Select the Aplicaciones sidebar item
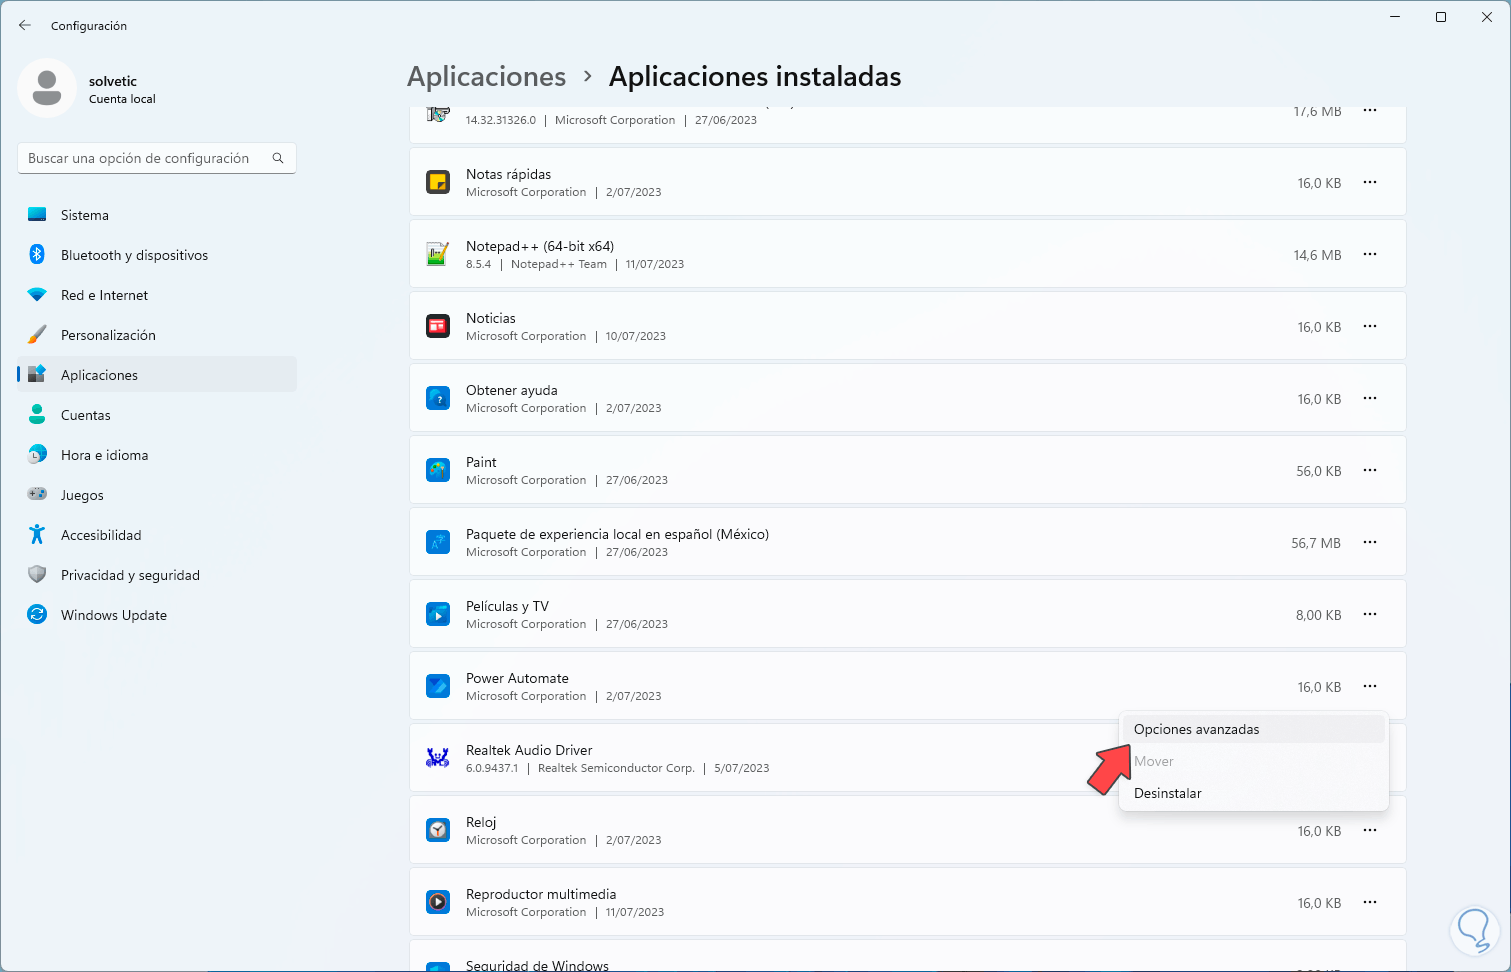This screenshot has width=1511, height=972. click(x=157, y=375)
